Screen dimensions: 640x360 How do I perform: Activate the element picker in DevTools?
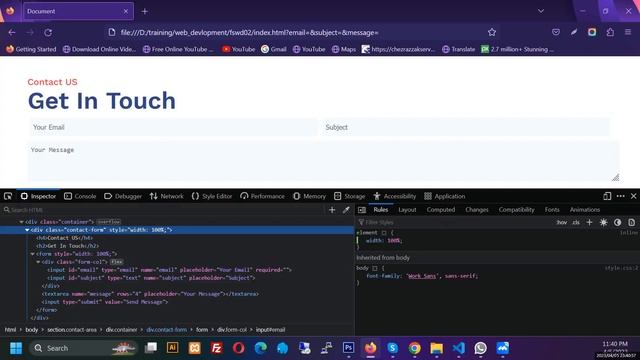[x=8, y=196]
